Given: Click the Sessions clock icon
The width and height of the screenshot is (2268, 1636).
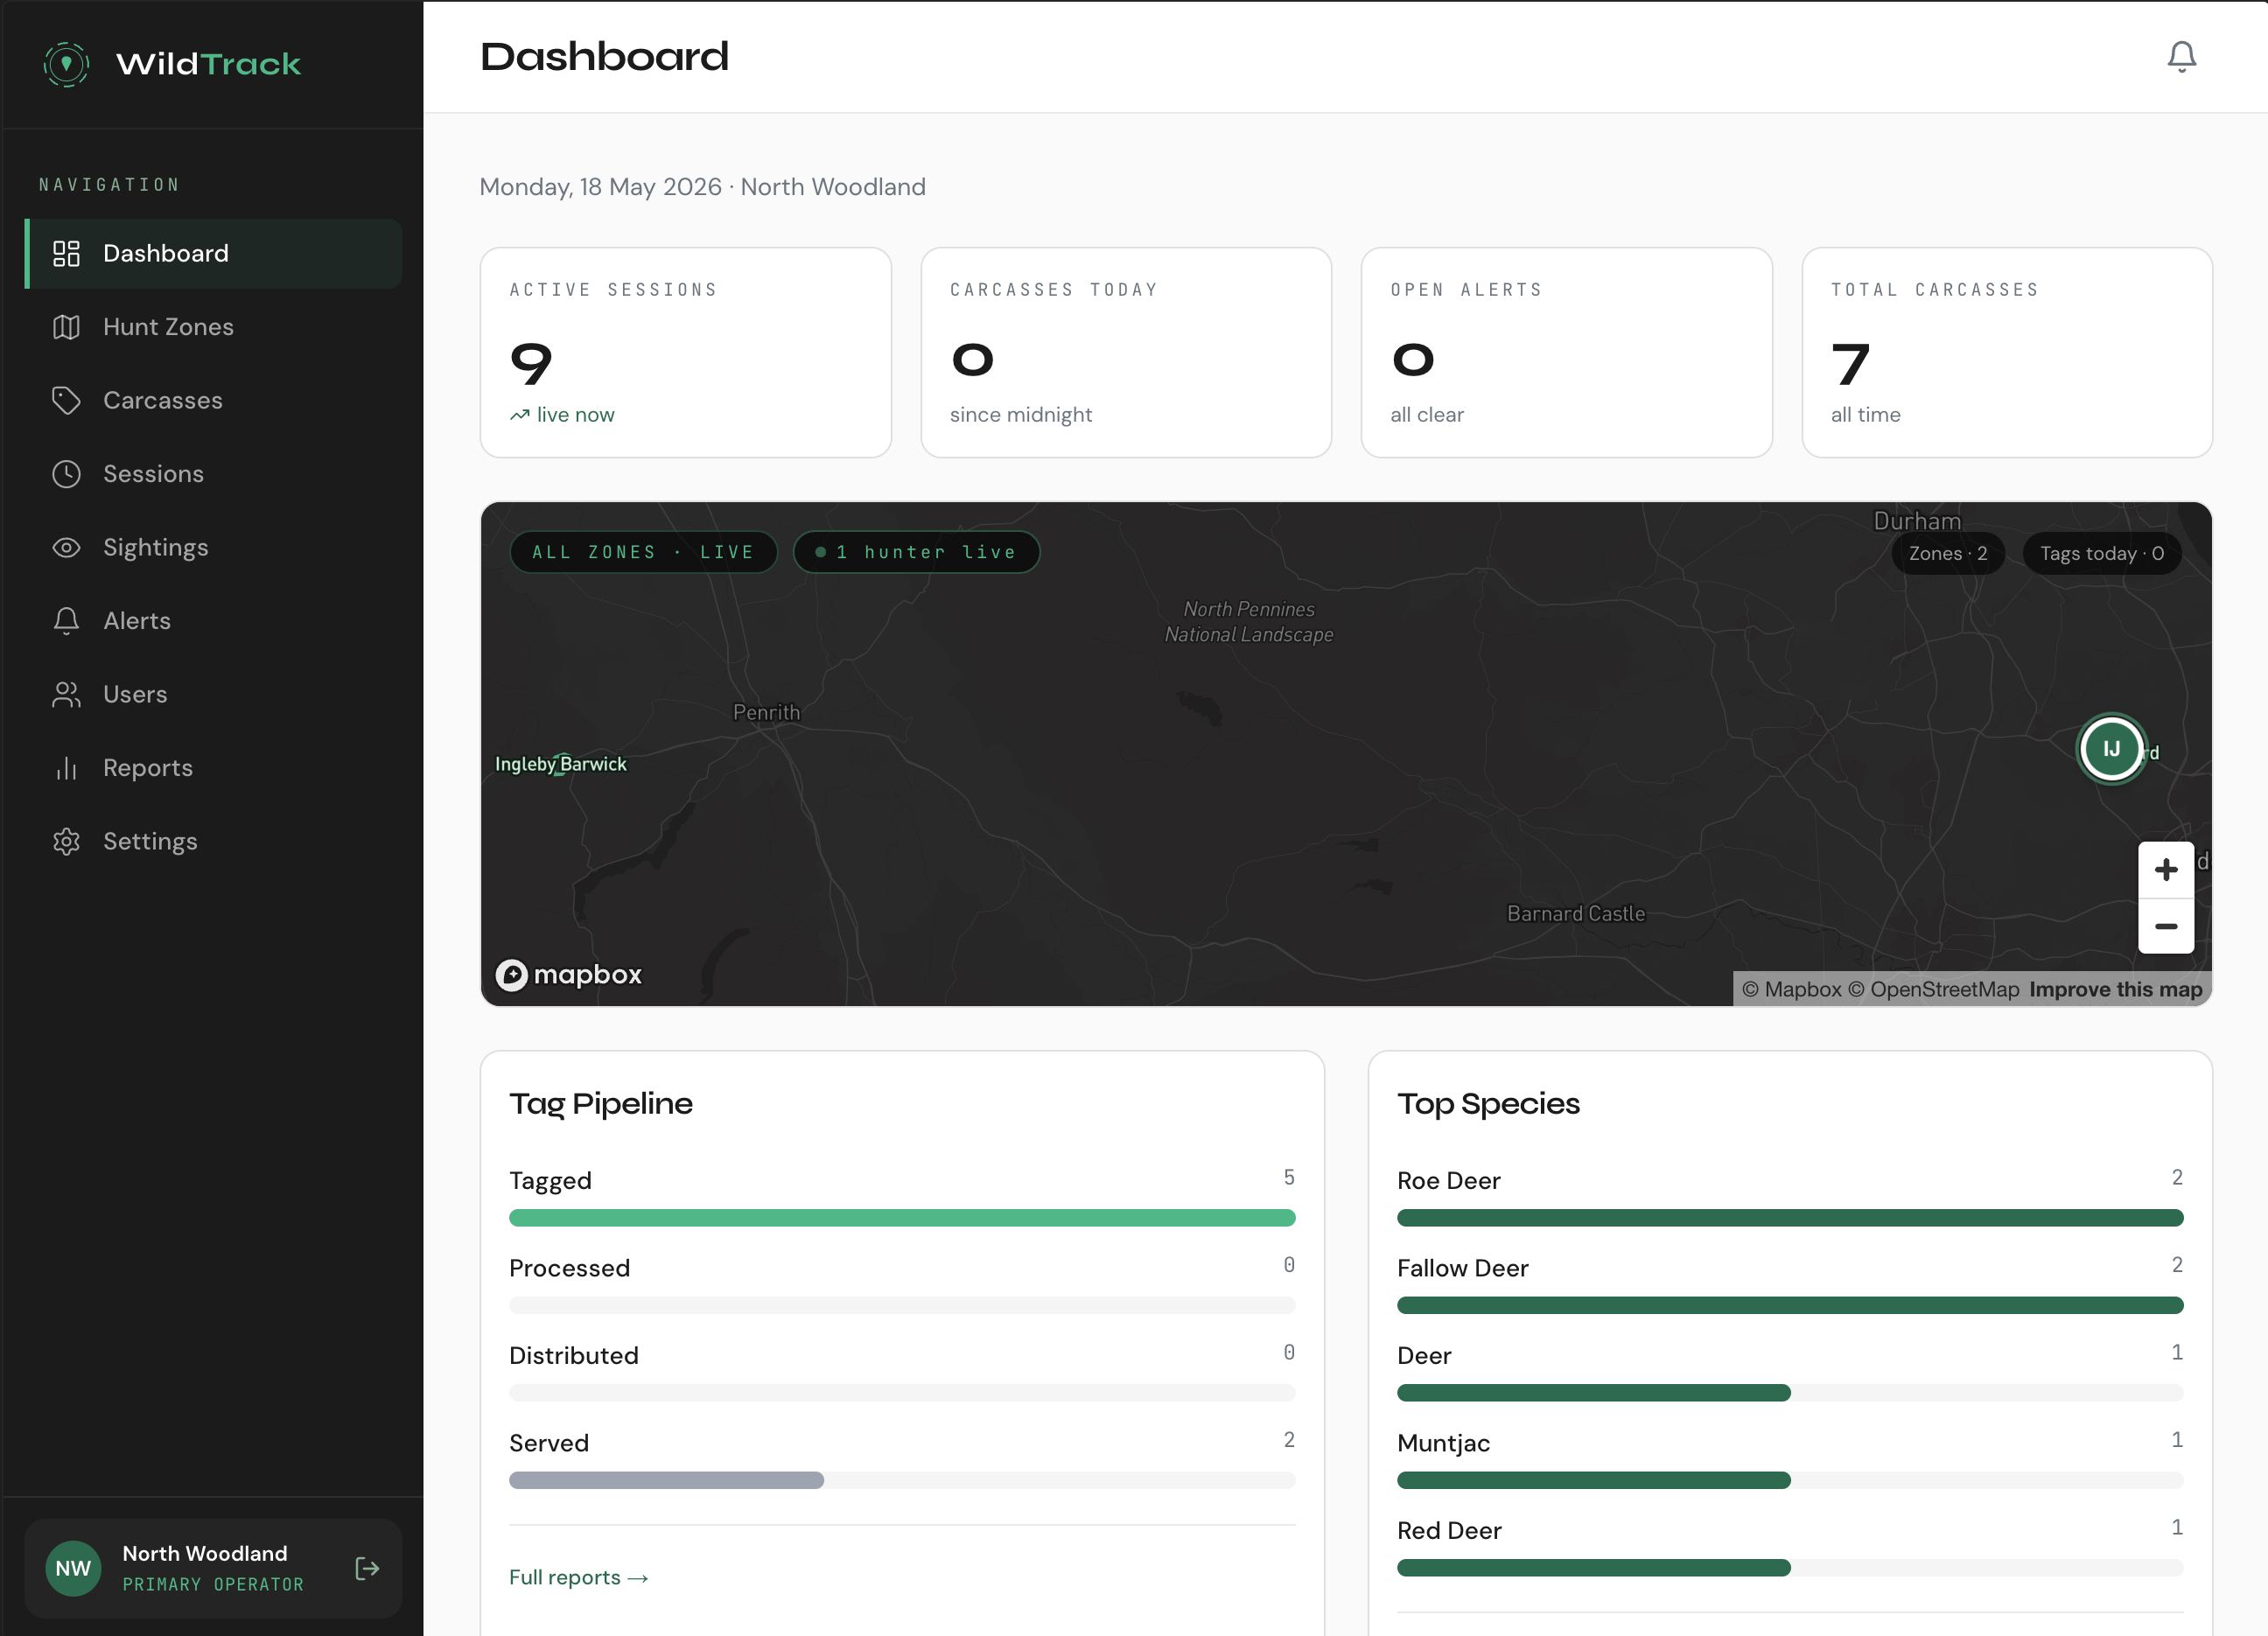Looking at the screenshot, I should point(66,474).
